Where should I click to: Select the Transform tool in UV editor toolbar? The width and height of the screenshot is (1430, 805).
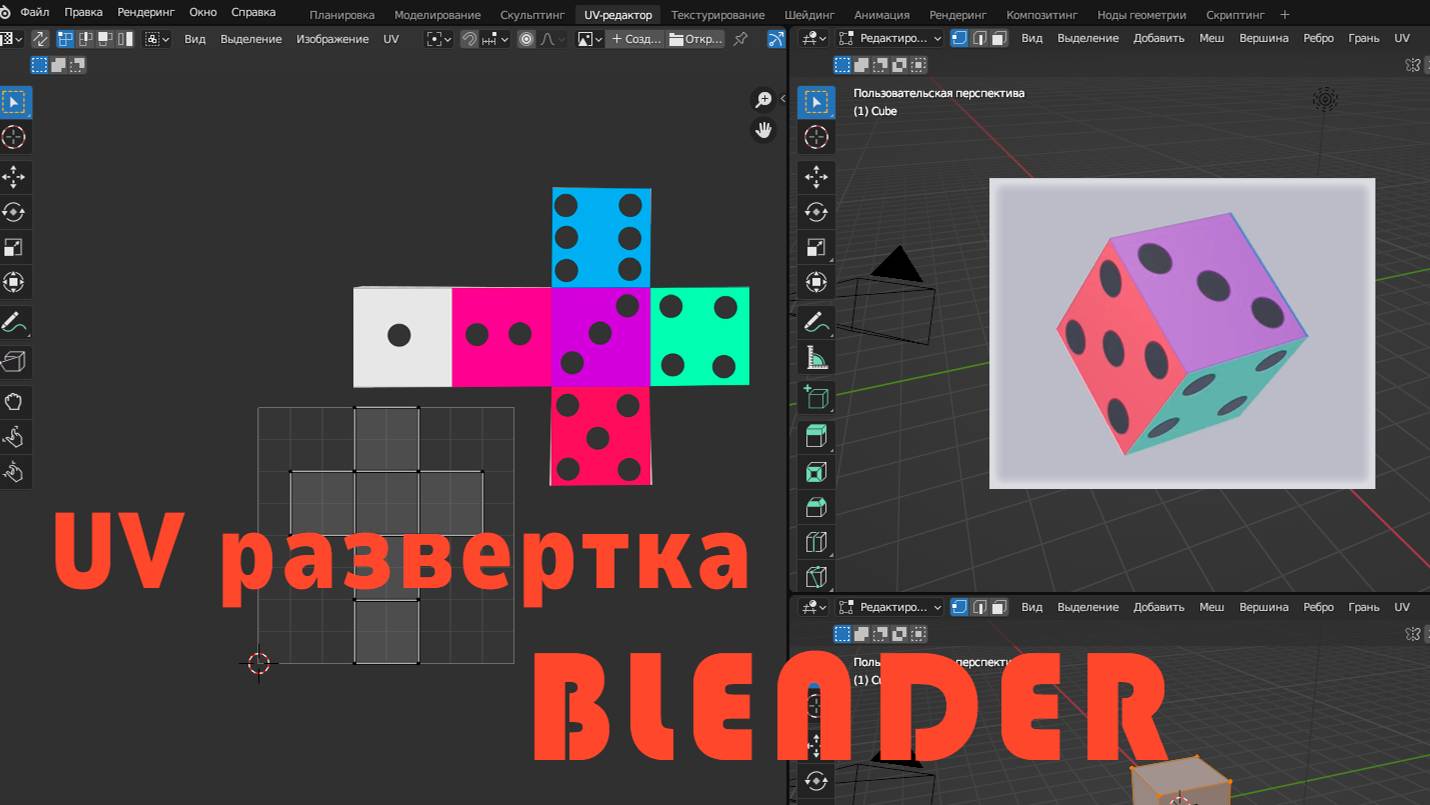click(14, 282)
